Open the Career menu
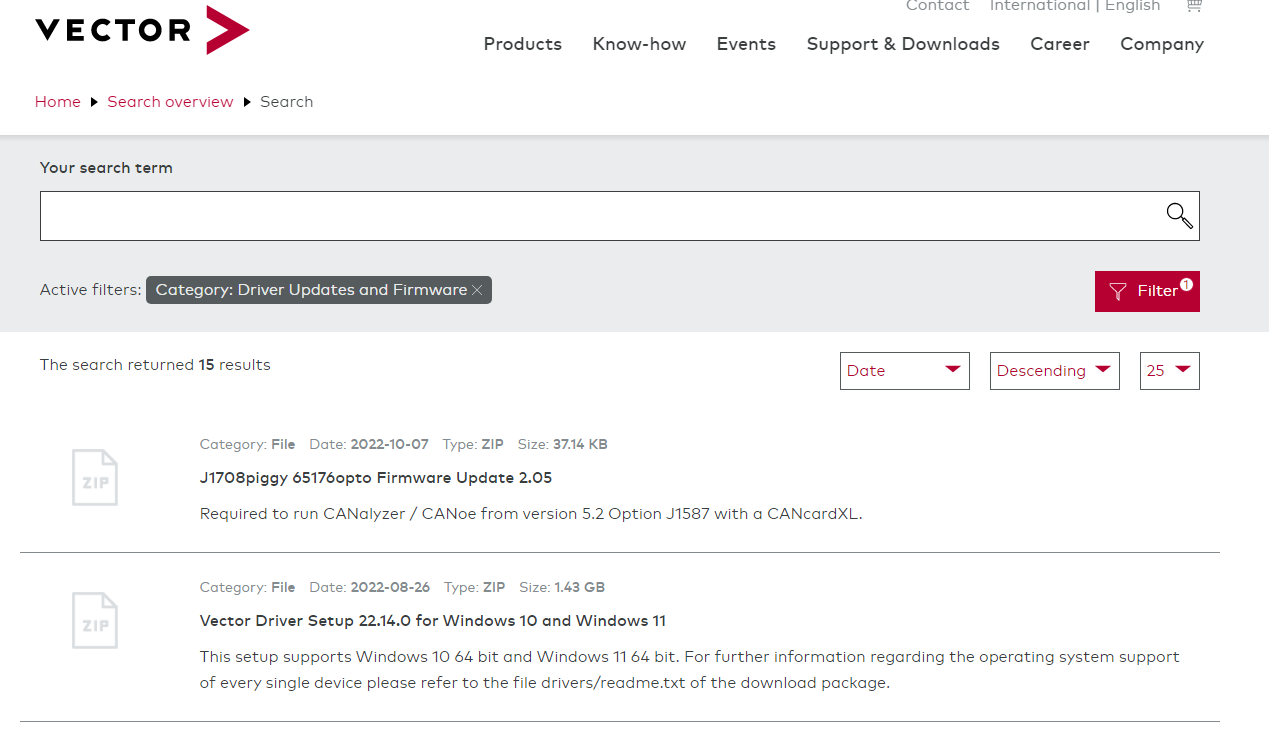Screen dimensions: 1269x737 point(1060,44)
